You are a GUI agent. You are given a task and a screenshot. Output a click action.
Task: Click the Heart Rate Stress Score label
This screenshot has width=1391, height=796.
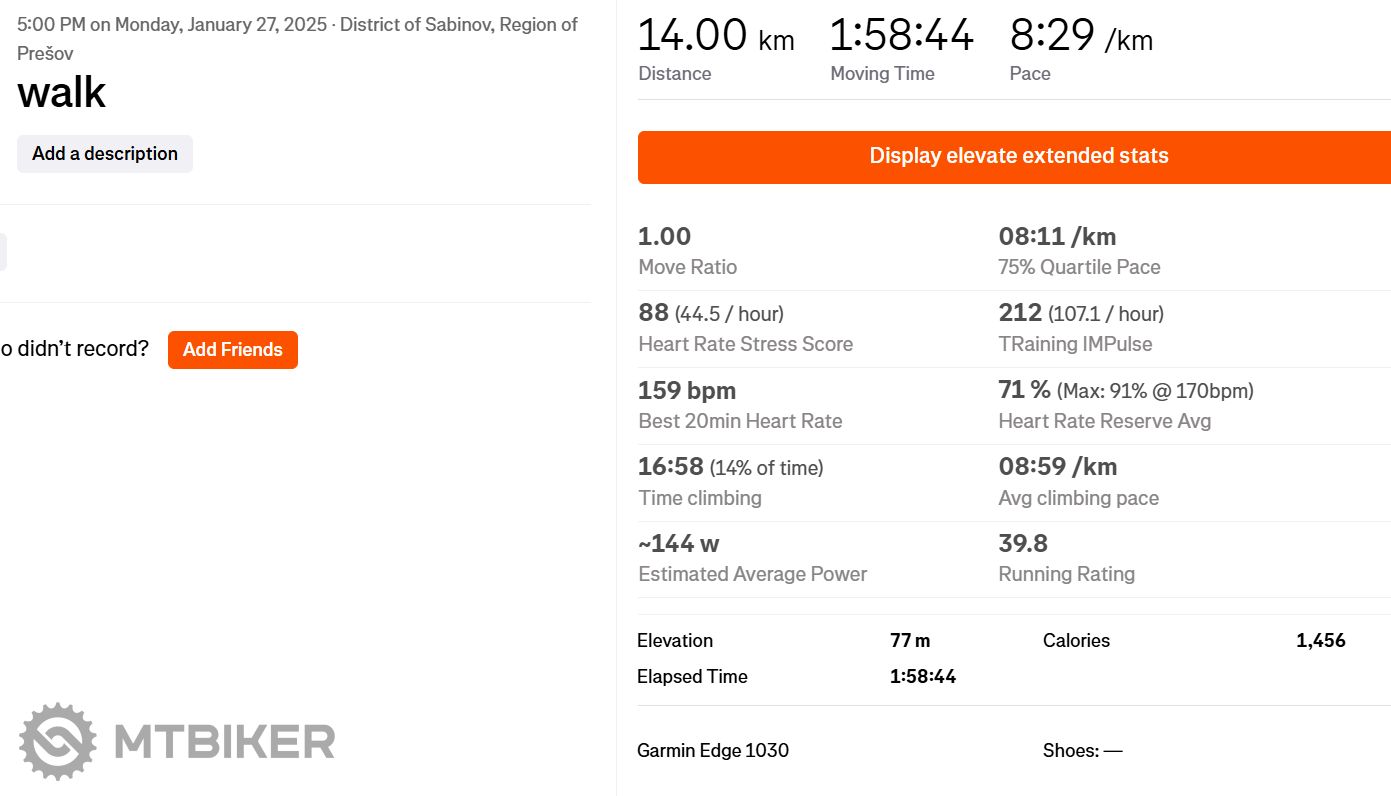click(x=745, y=344)
